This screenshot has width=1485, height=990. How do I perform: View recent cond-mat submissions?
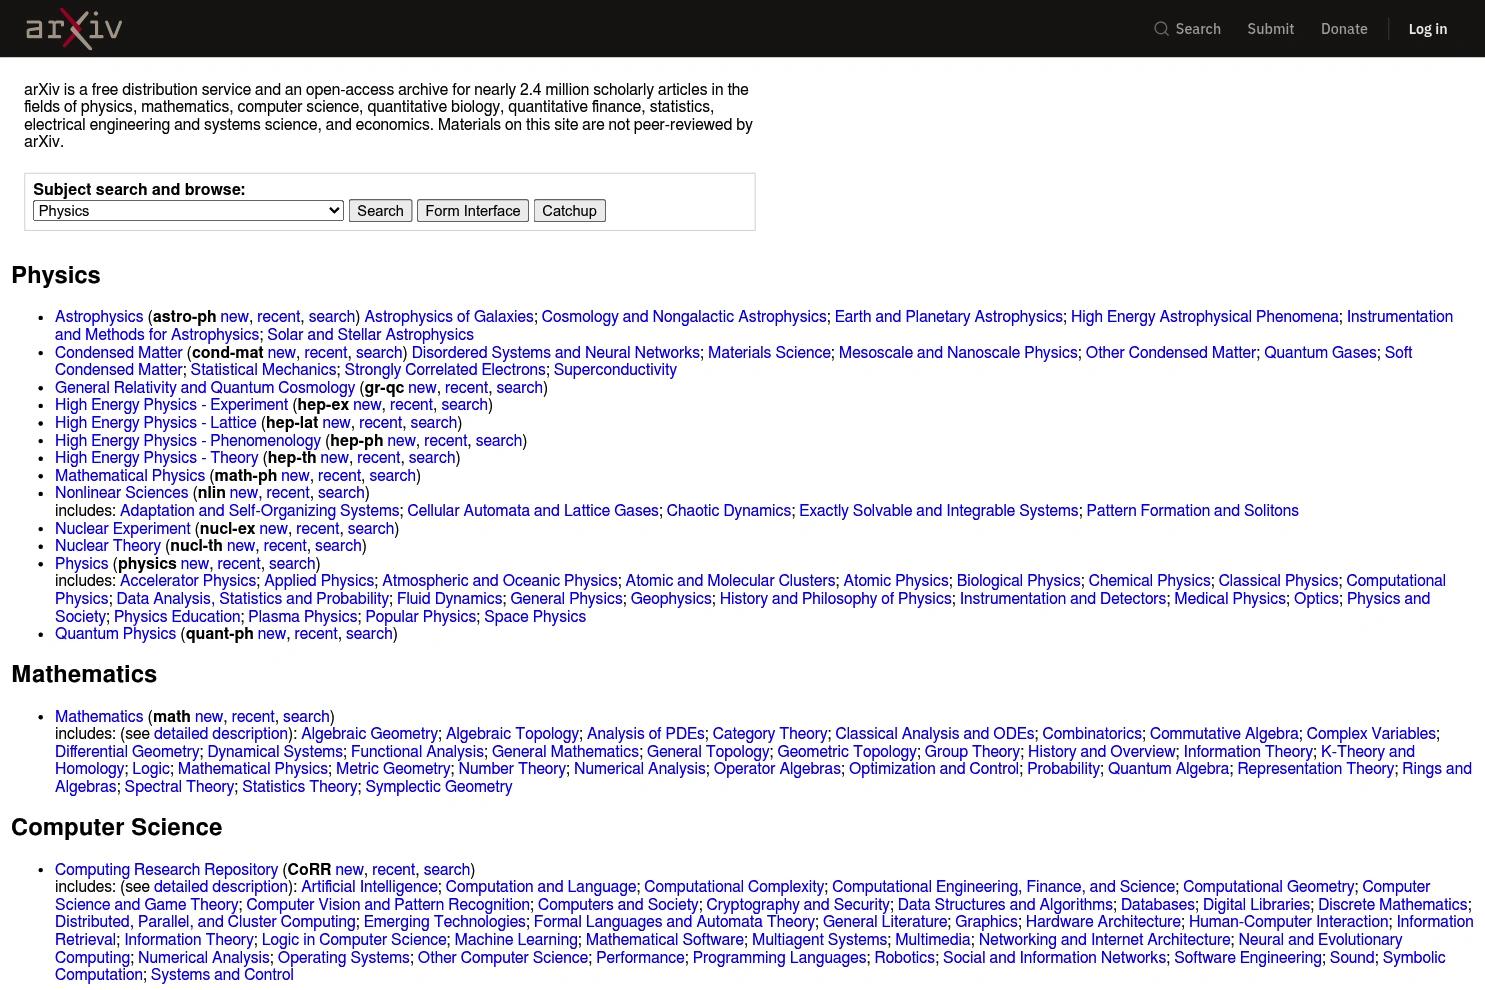click(x=326, y=353)
